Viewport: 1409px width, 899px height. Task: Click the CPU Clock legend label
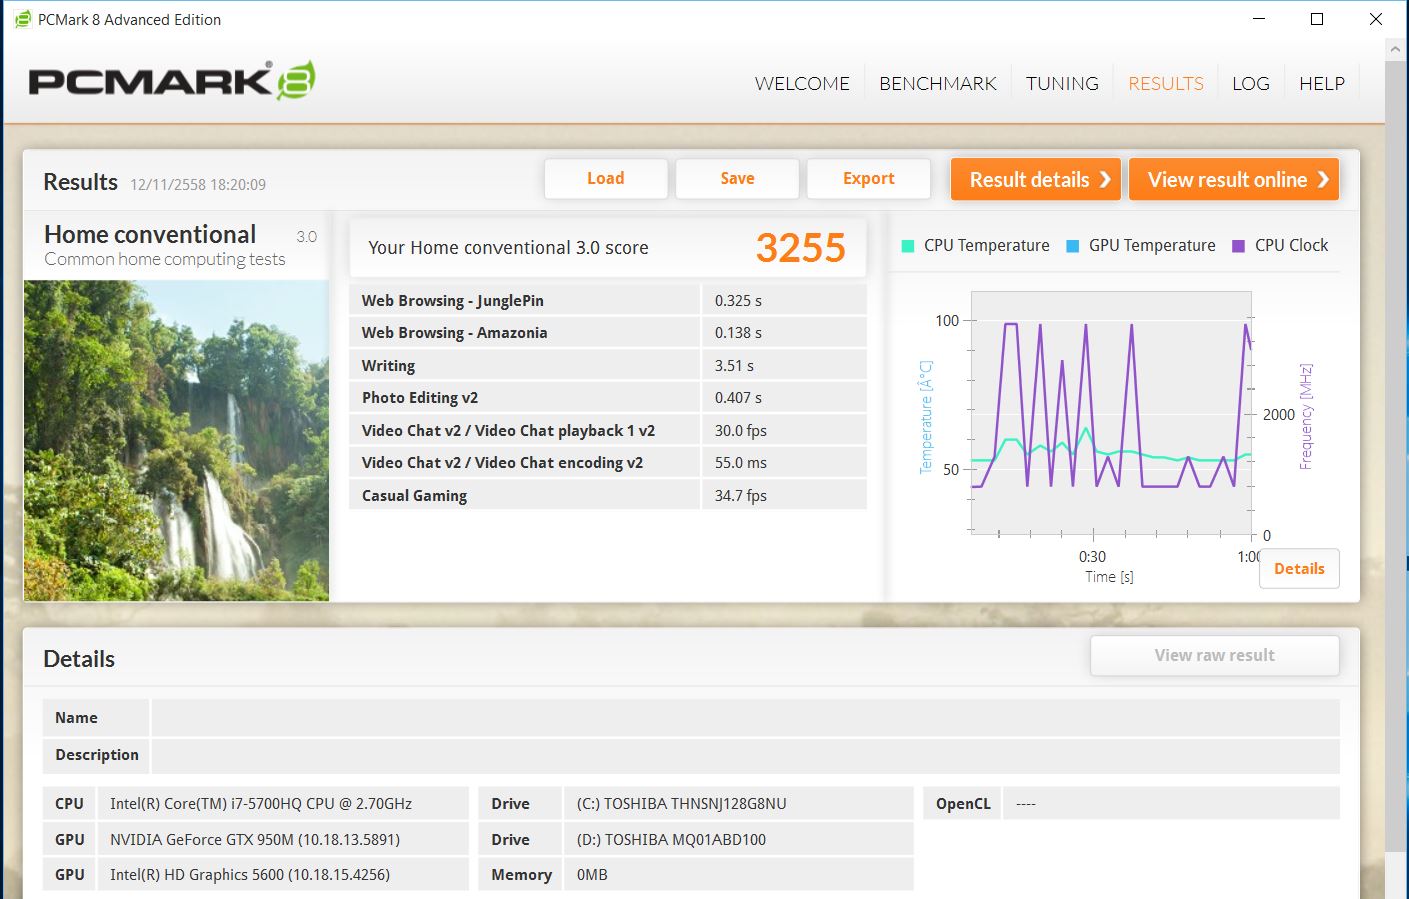click(x=1291, y=246)
